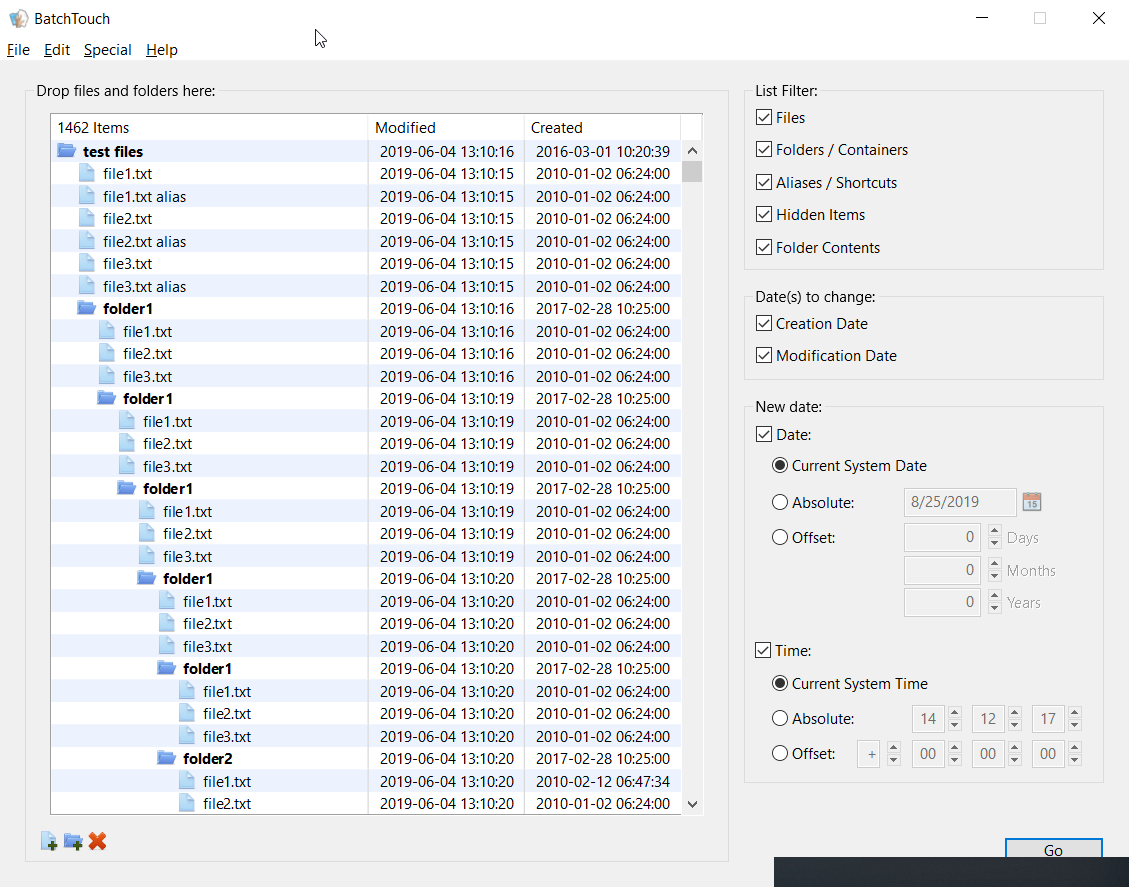Click the absolute date field showing 8/25/2019

959,502
